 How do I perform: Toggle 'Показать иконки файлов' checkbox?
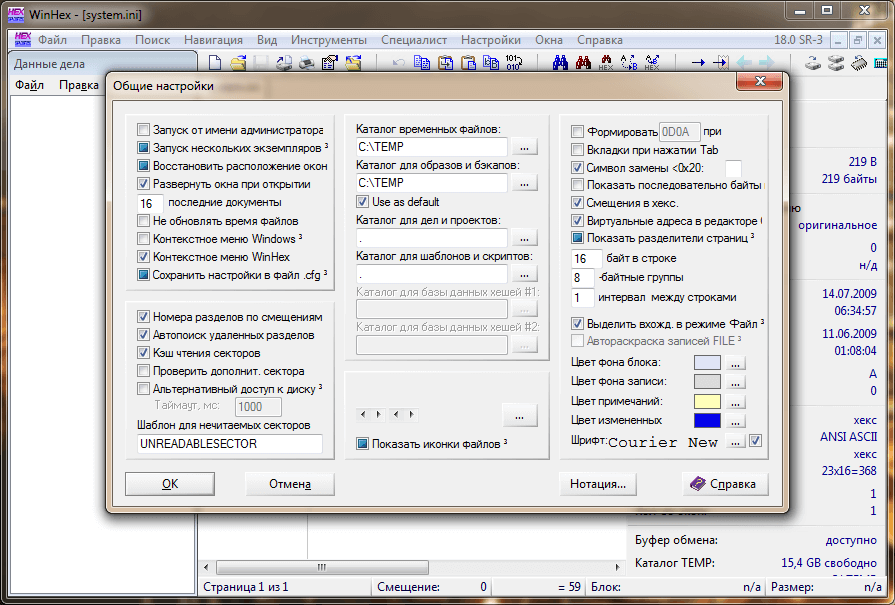click(x=364, y=443)
